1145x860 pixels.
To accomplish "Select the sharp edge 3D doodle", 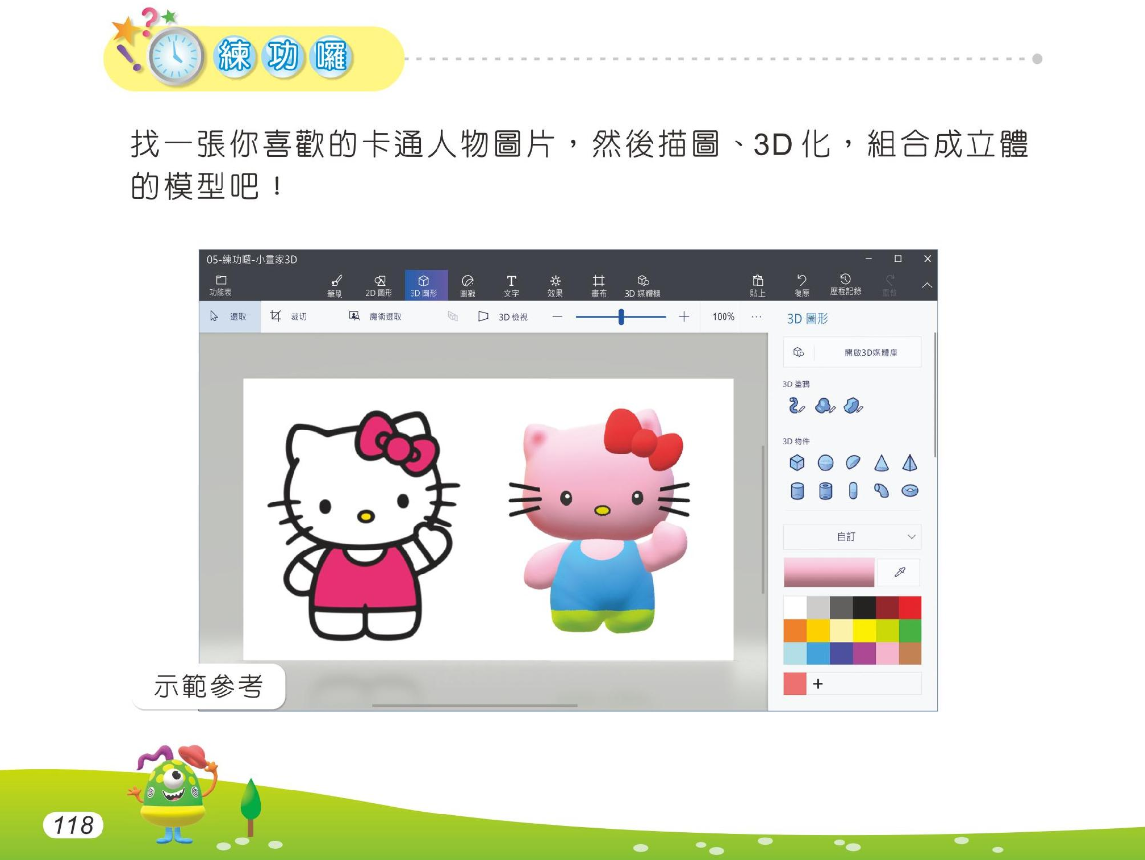I will point(853,405).
